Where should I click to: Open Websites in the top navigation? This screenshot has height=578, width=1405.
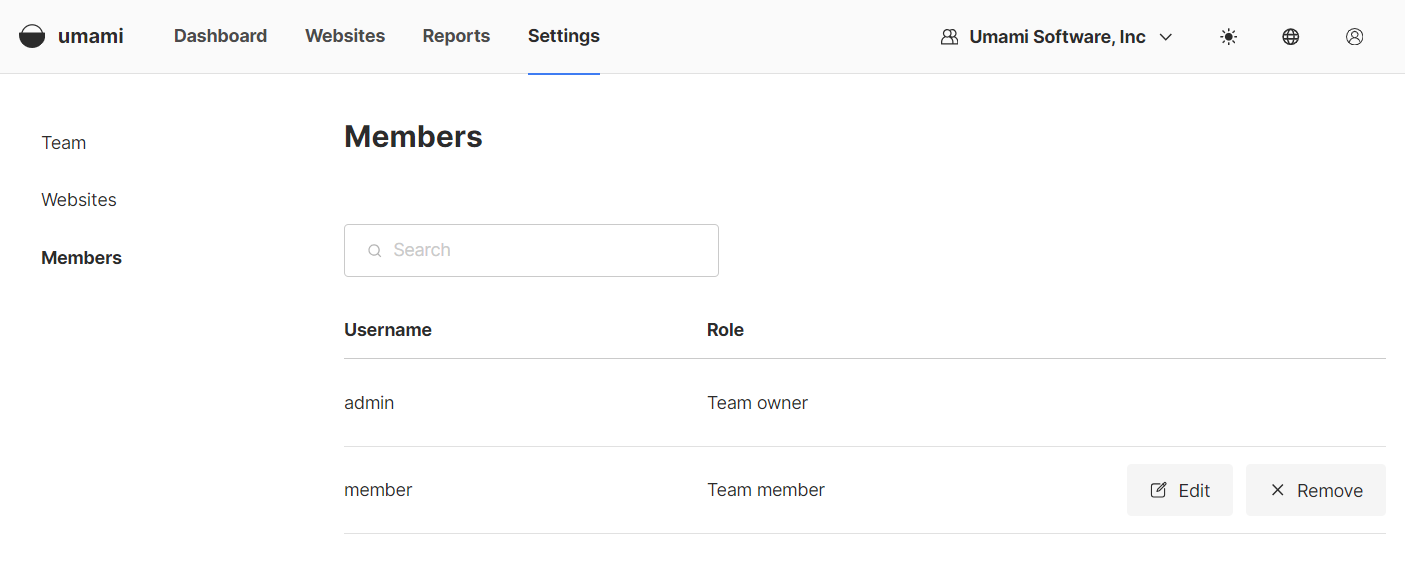tap(345, 36)
